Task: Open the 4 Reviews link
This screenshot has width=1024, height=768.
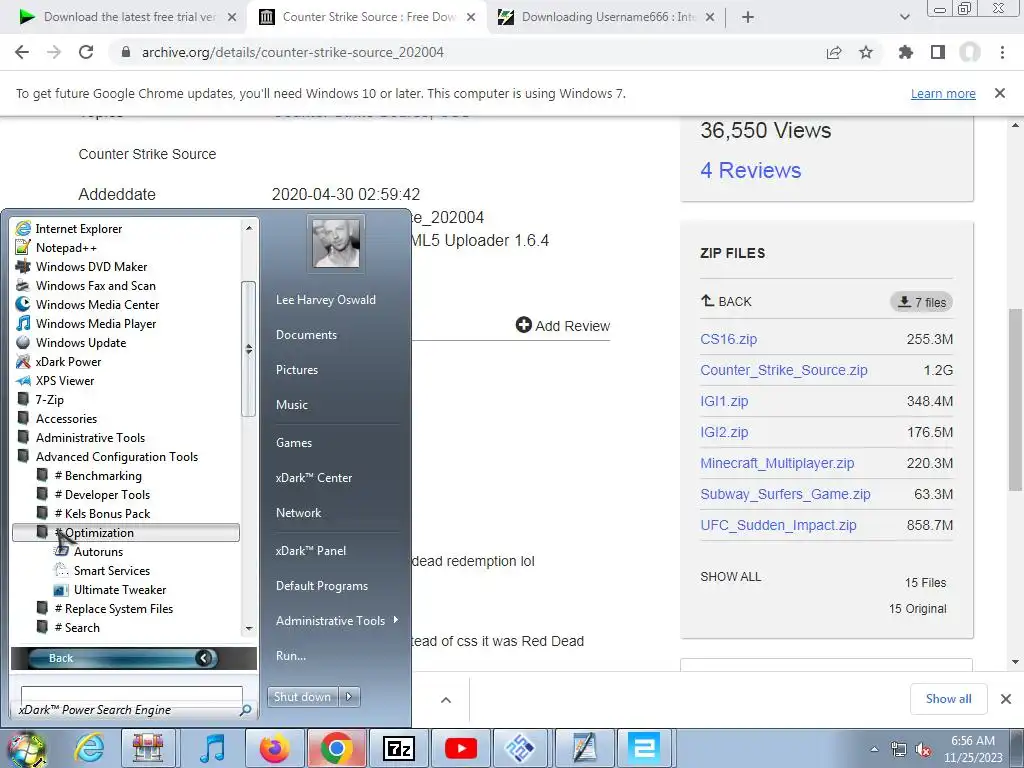Action: pos(750,170)
